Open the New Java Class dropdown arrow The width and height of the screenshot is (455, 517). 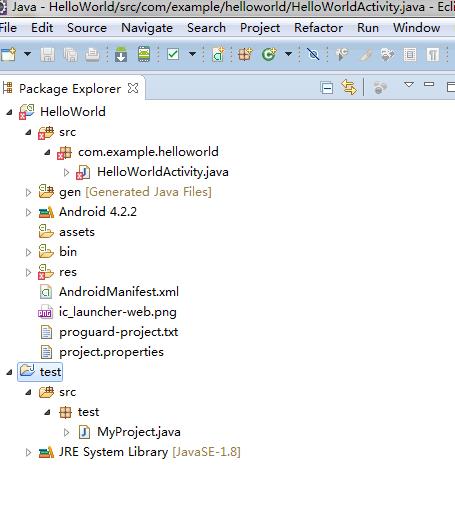point(289,53)
